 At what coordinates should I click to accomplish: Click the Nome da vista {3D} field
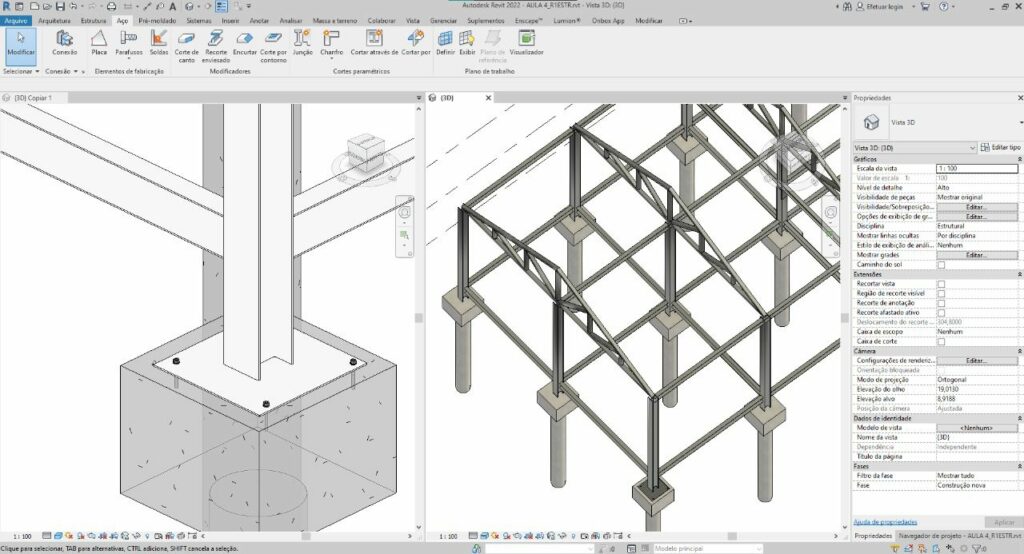click(976, 438)
